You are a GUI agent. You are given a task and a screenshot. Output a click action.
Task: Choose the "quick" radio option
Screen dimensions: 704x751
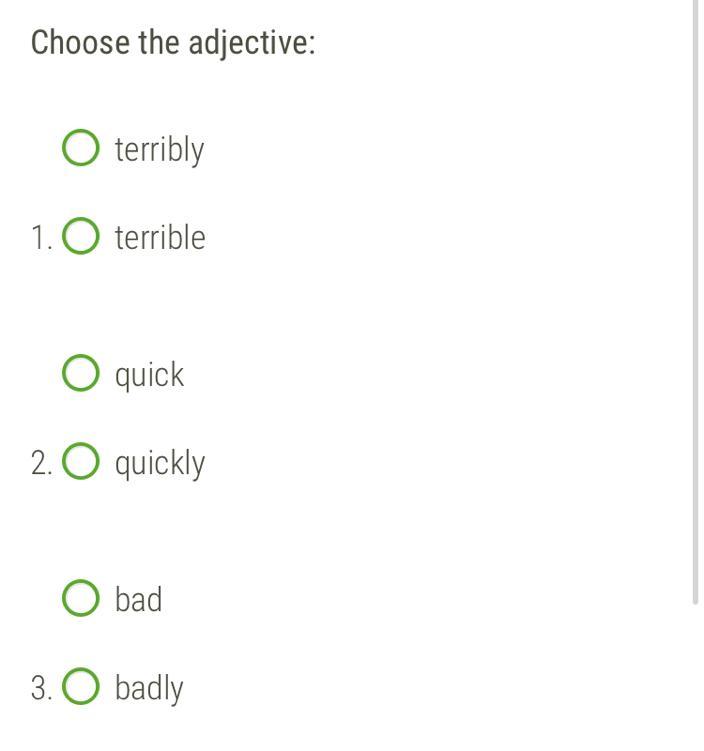click(80, 373)
